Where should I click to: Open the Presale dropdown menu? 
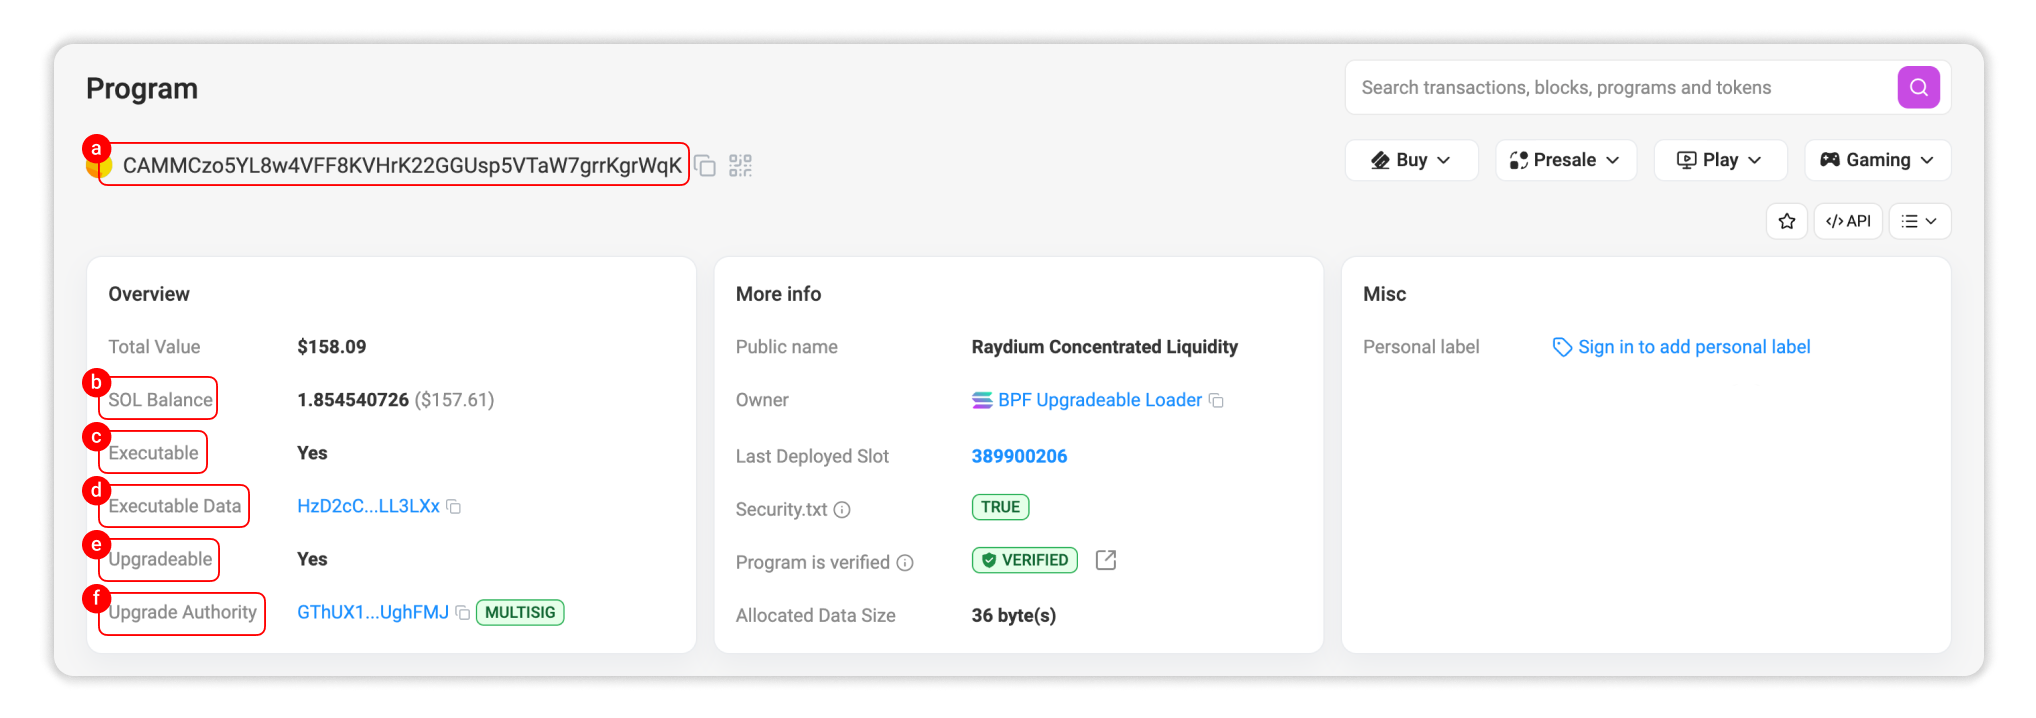(x=1565, y=160)
